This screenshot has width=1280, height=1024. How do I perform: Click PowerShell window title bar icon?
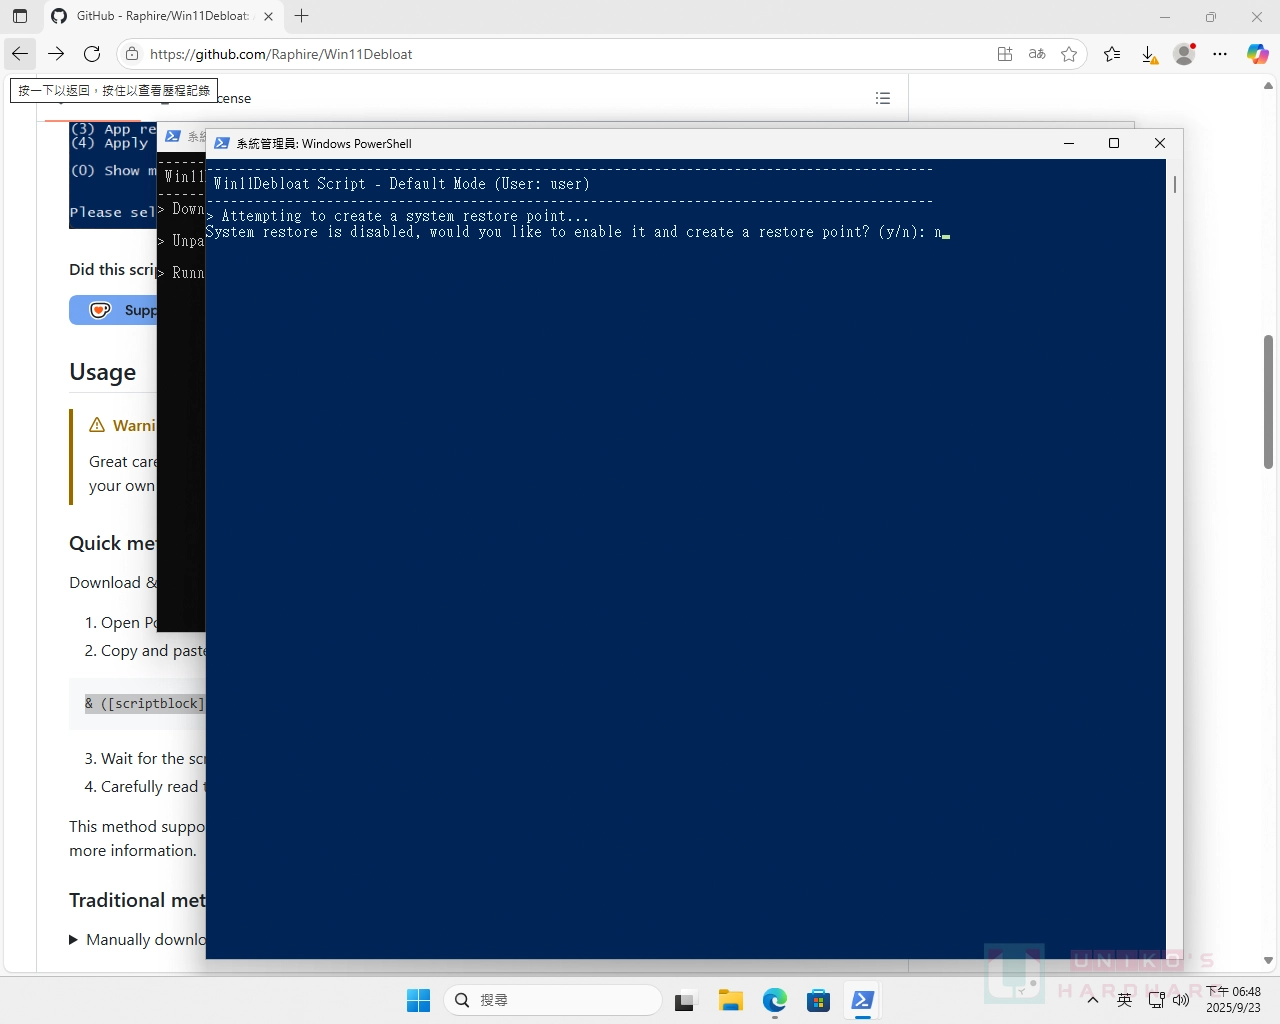tap(222, 143)
